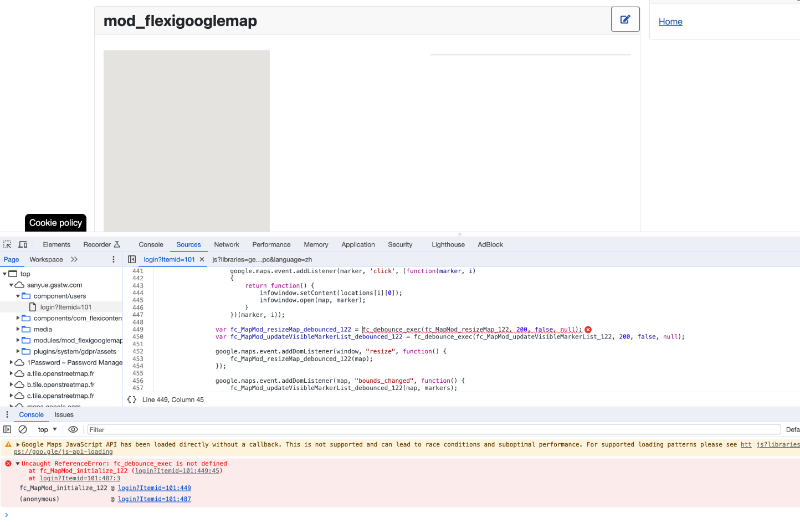This screenshot has height=526, width=800.
Task: Select the drawer Console tab
Action: pyautogui.click(x=31, y=414)
